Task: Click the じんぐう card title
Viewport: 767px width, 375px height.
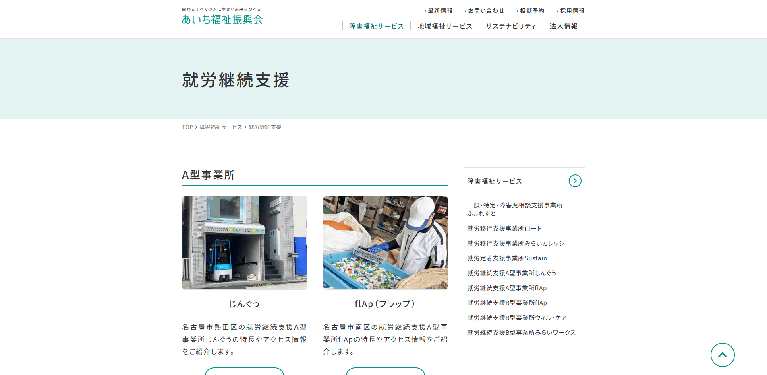Action: pyautogui.click(x=245, y=304)
